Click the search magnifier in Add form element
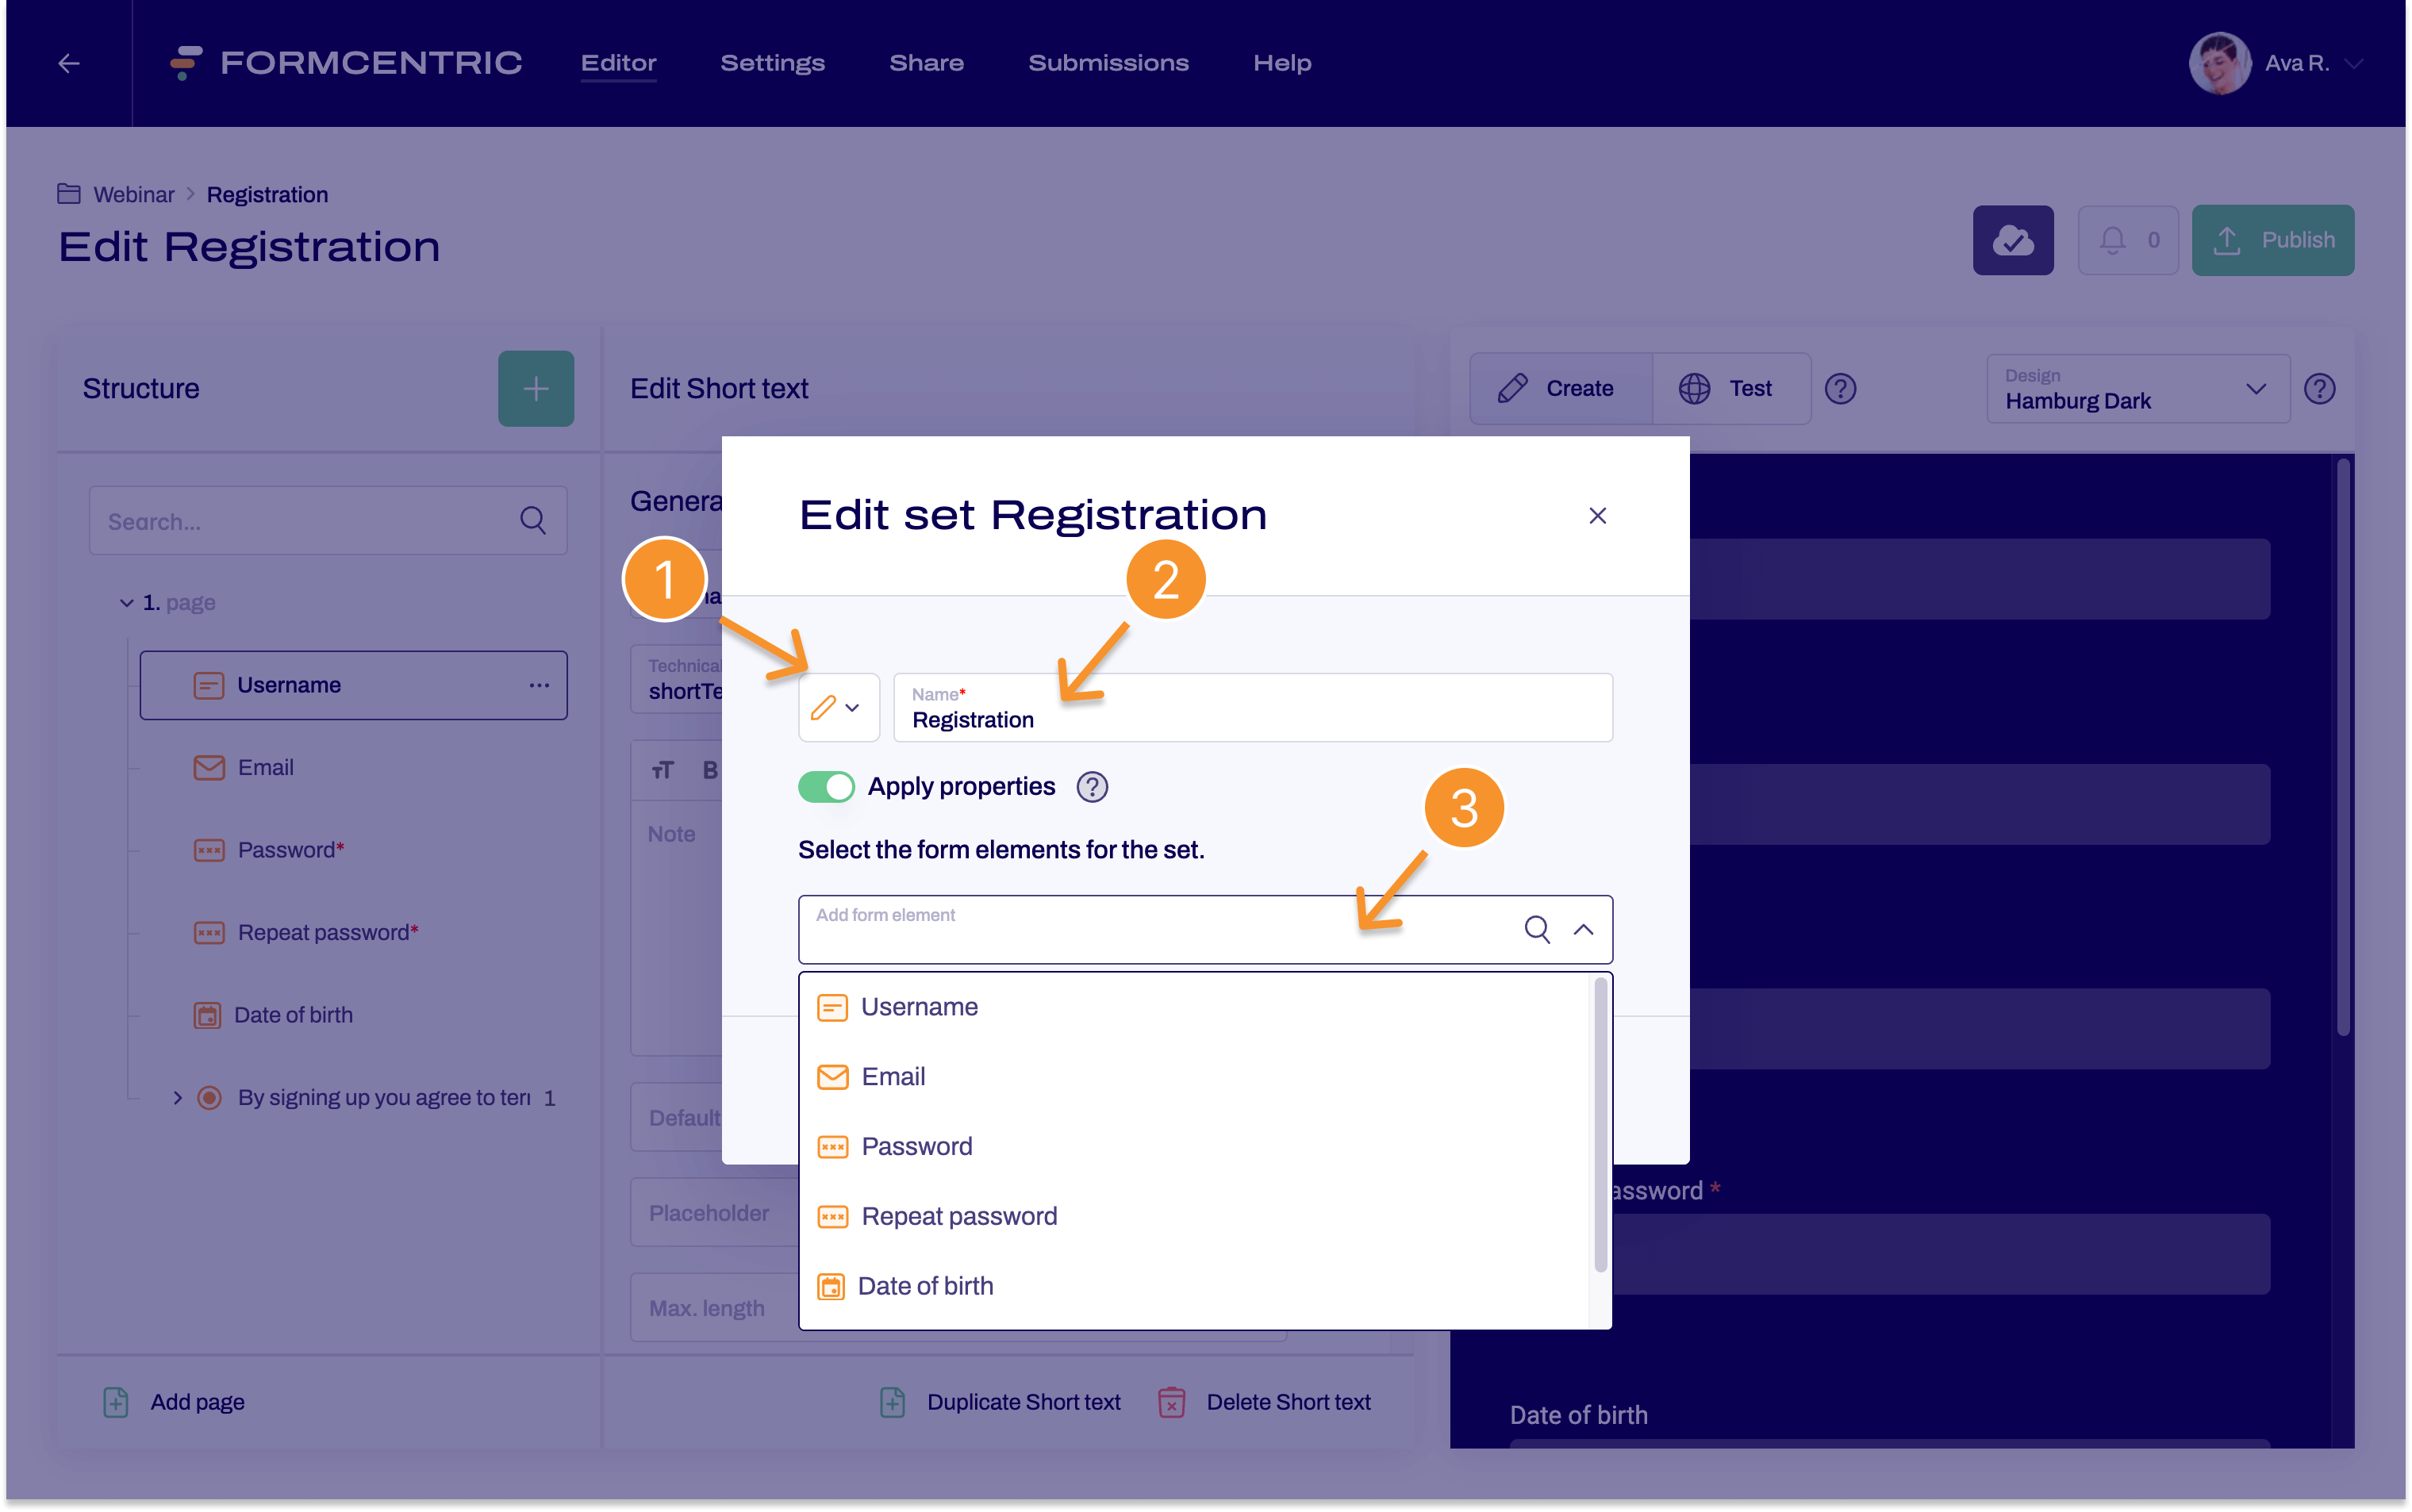2412x1512 pixels. (x=1537, y=929)
